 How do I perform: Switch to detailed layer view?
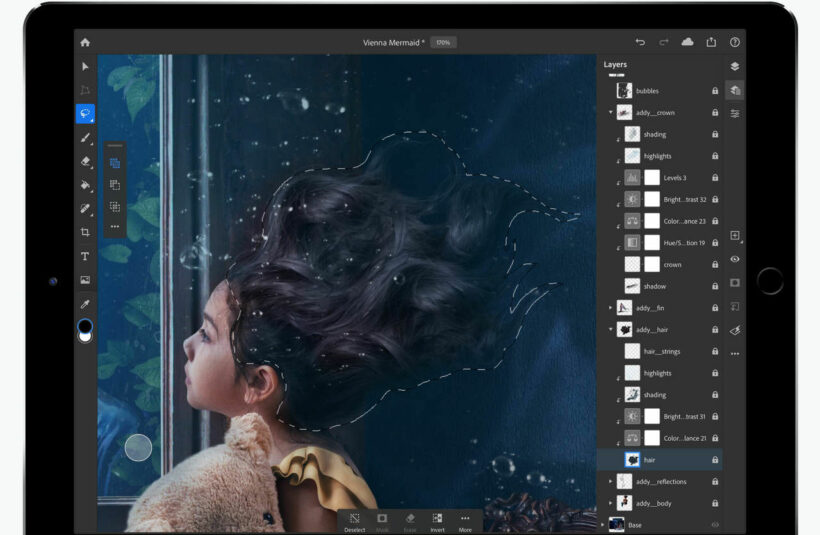(x=735, y=90)
